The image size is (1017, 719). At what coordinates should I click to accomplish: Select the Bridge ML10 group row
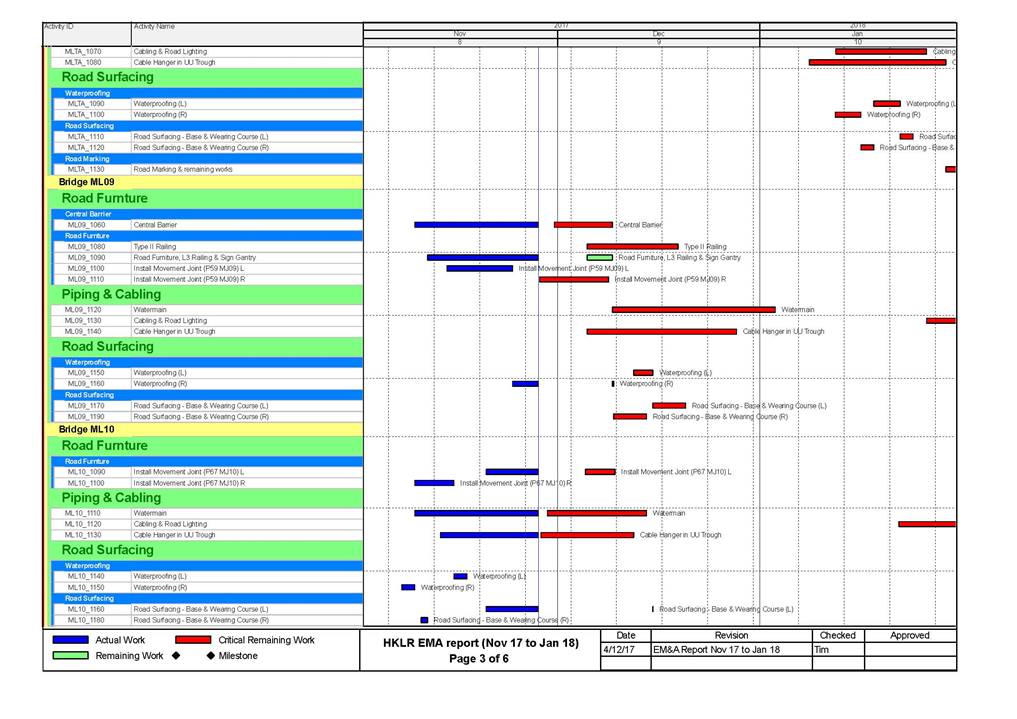[x=206, y=429]
